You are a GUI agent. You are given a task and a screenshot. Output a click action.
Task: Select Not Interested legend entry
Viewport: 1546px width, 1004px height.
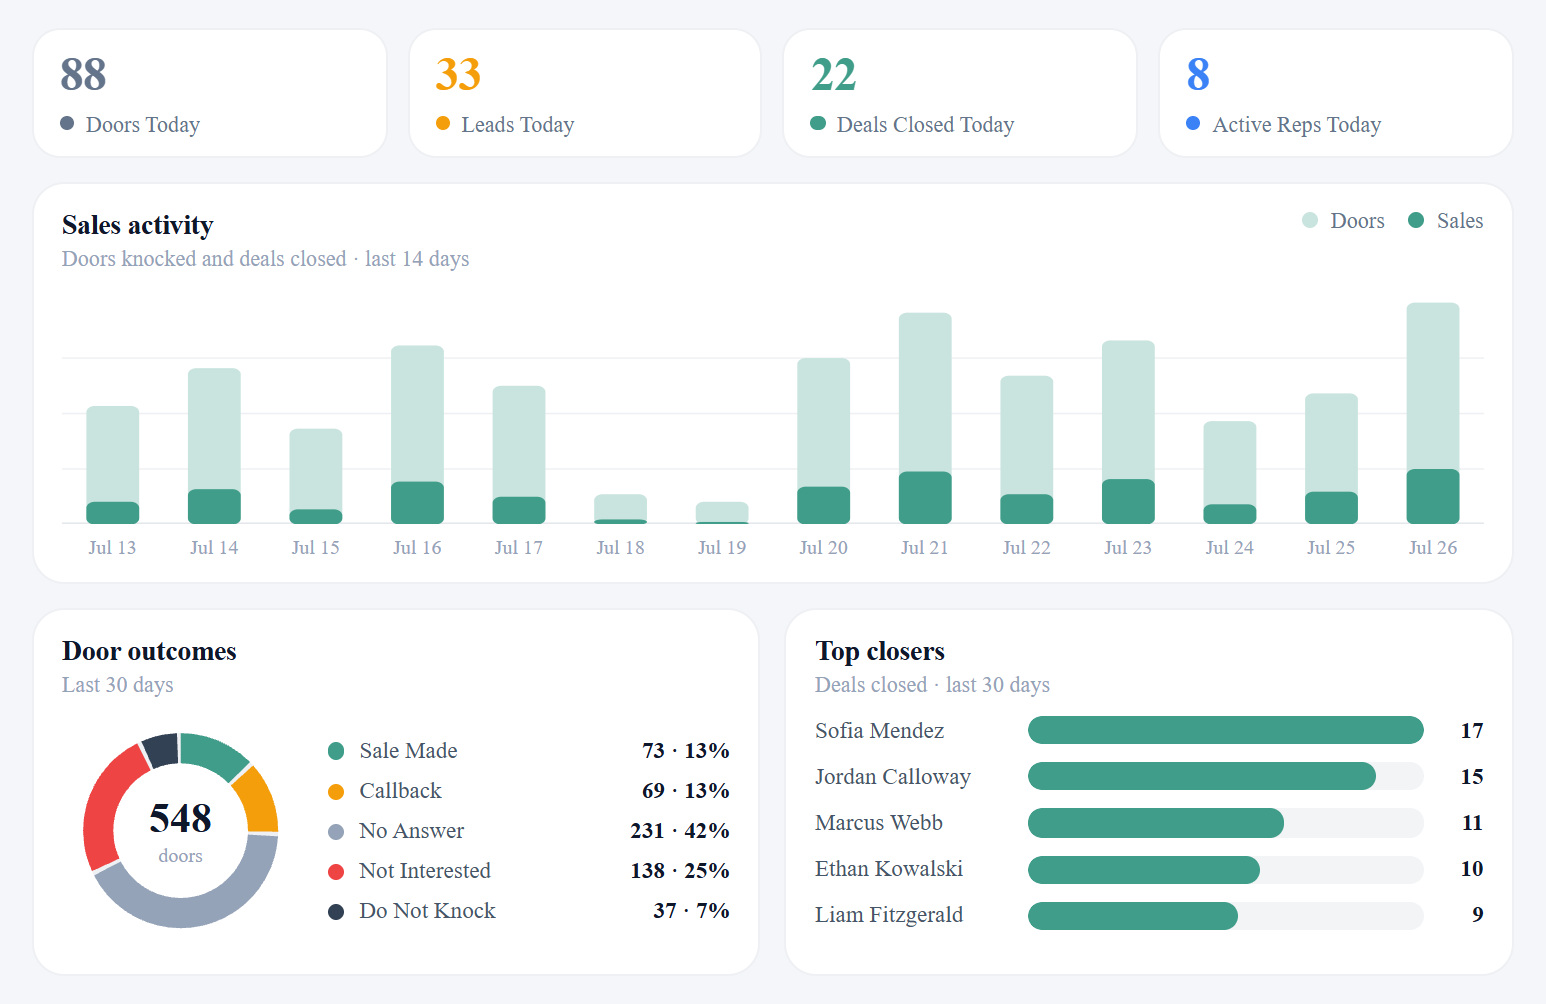(x=410, y=871)
